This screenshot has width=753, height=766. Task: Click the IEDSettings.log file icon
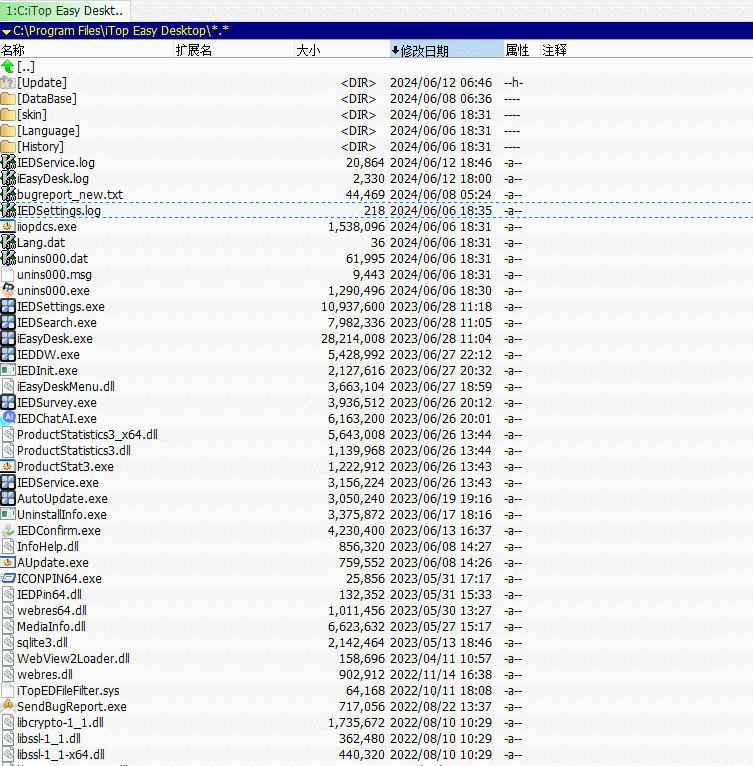coord(8,211)
